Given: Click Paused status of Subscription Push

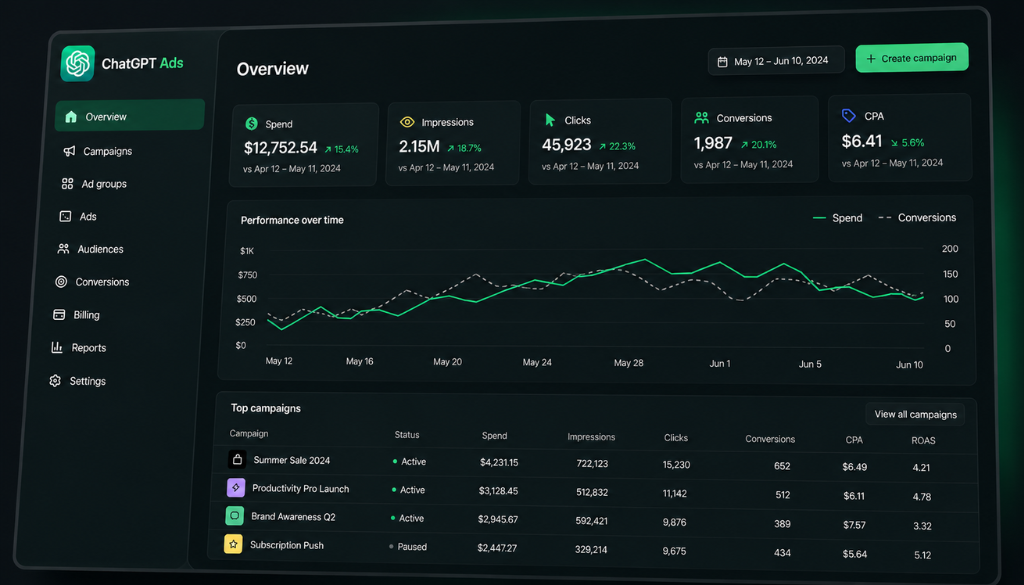Looking at the screenshot, I should coord(408,546).
